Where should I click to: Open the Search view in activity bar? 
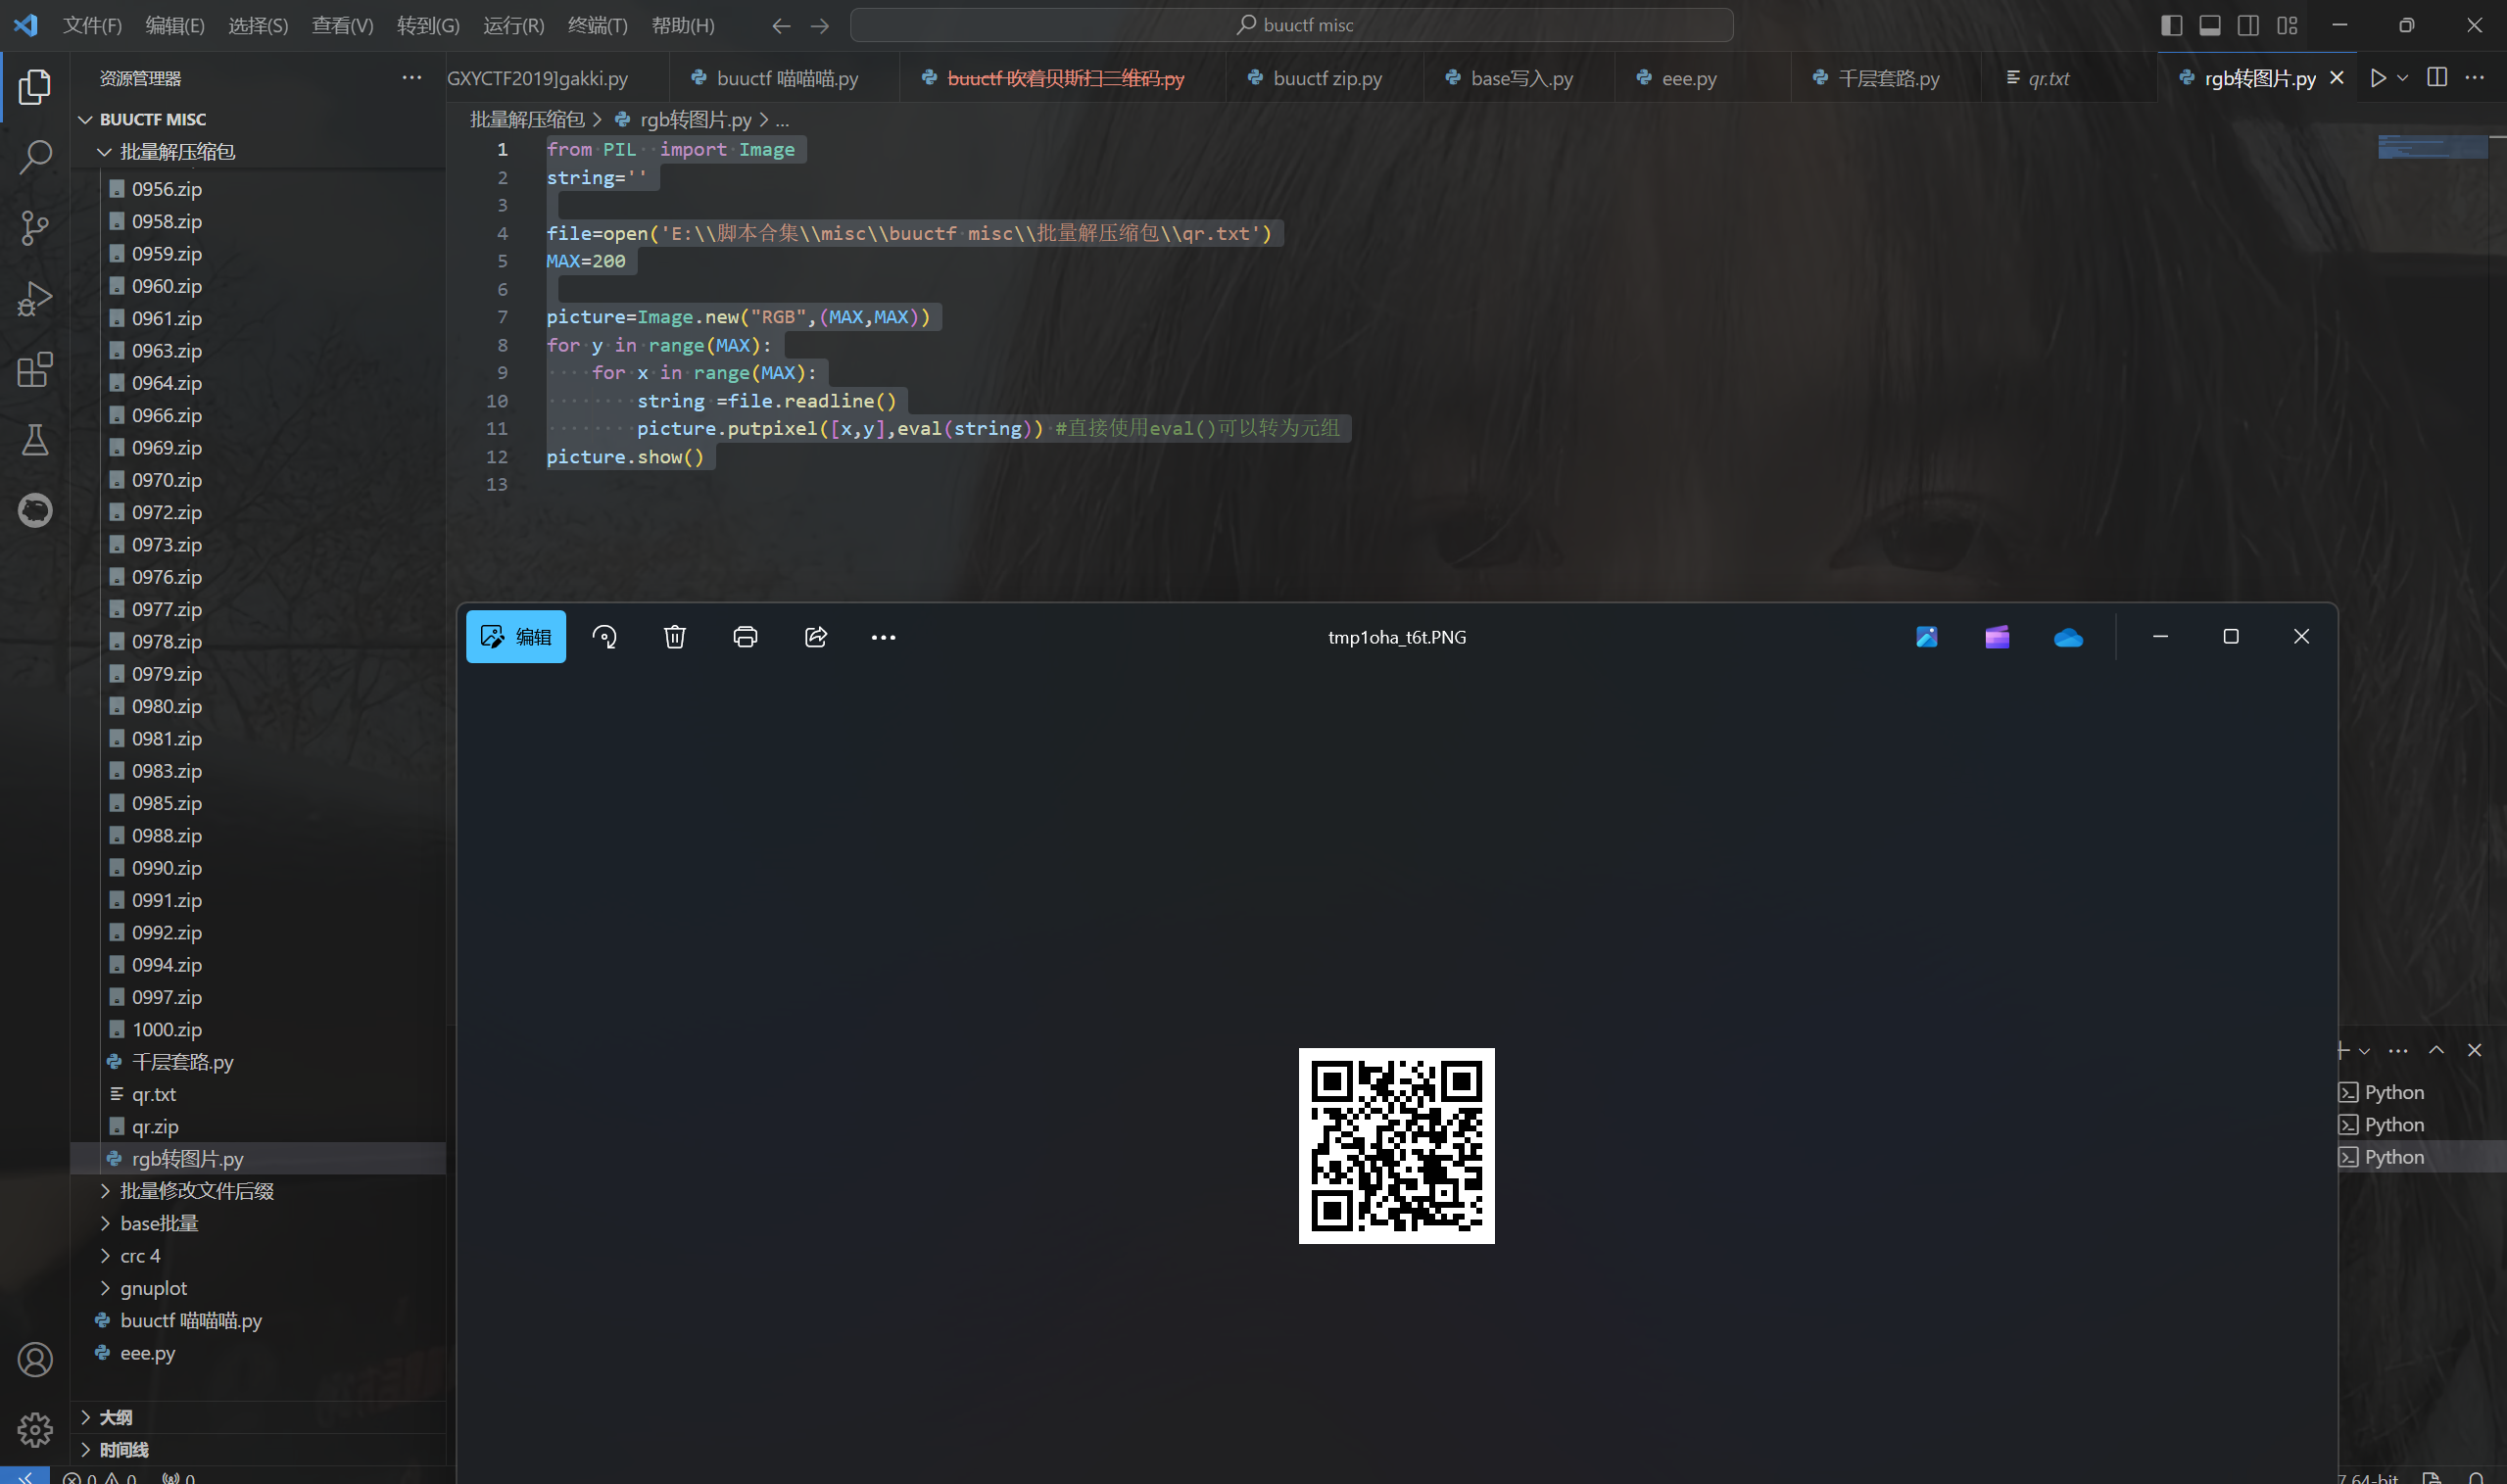pyautogui.click(x=35, y=157)
